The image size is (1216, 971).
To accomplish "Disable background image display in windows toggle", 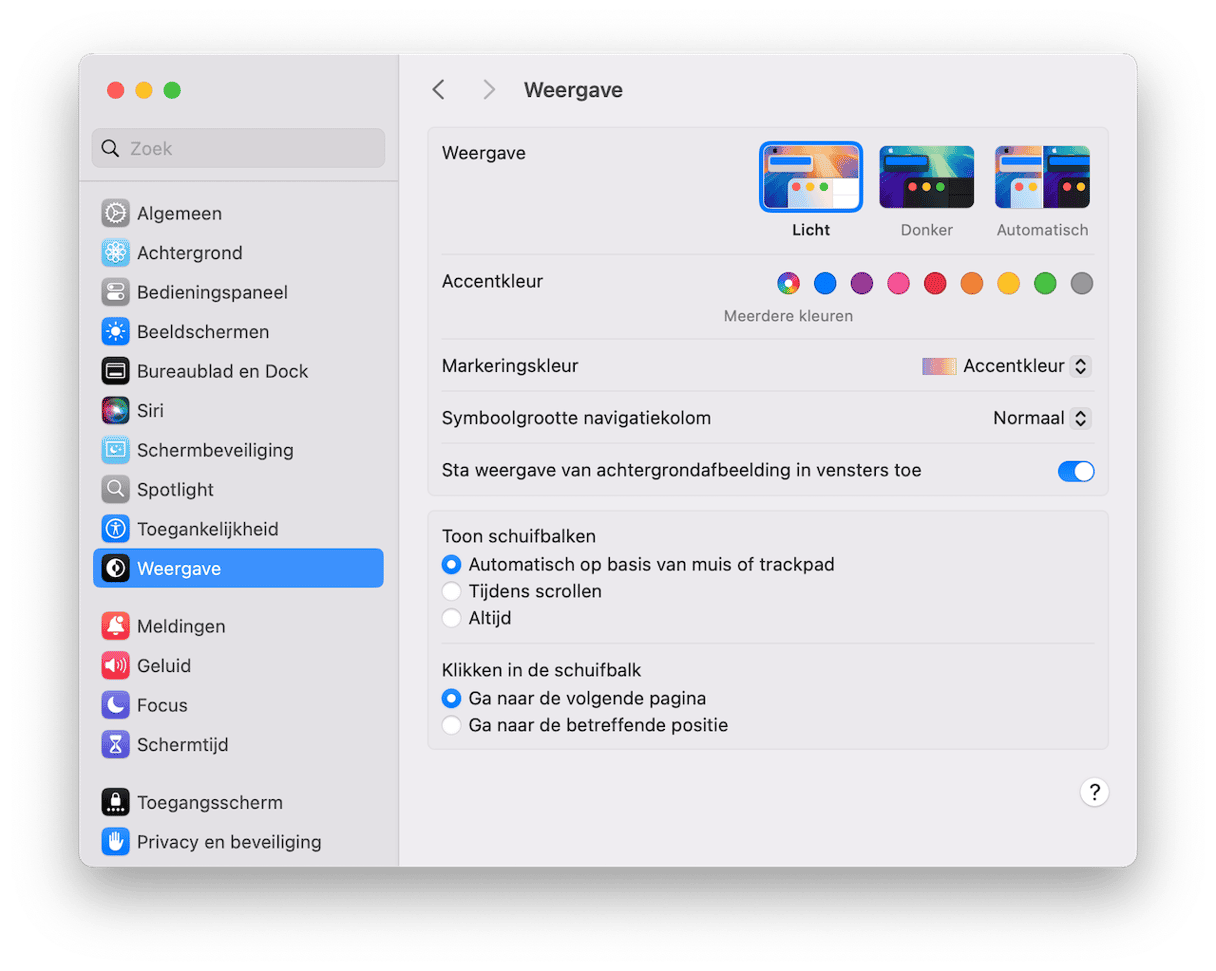I will pos(1076,471).
